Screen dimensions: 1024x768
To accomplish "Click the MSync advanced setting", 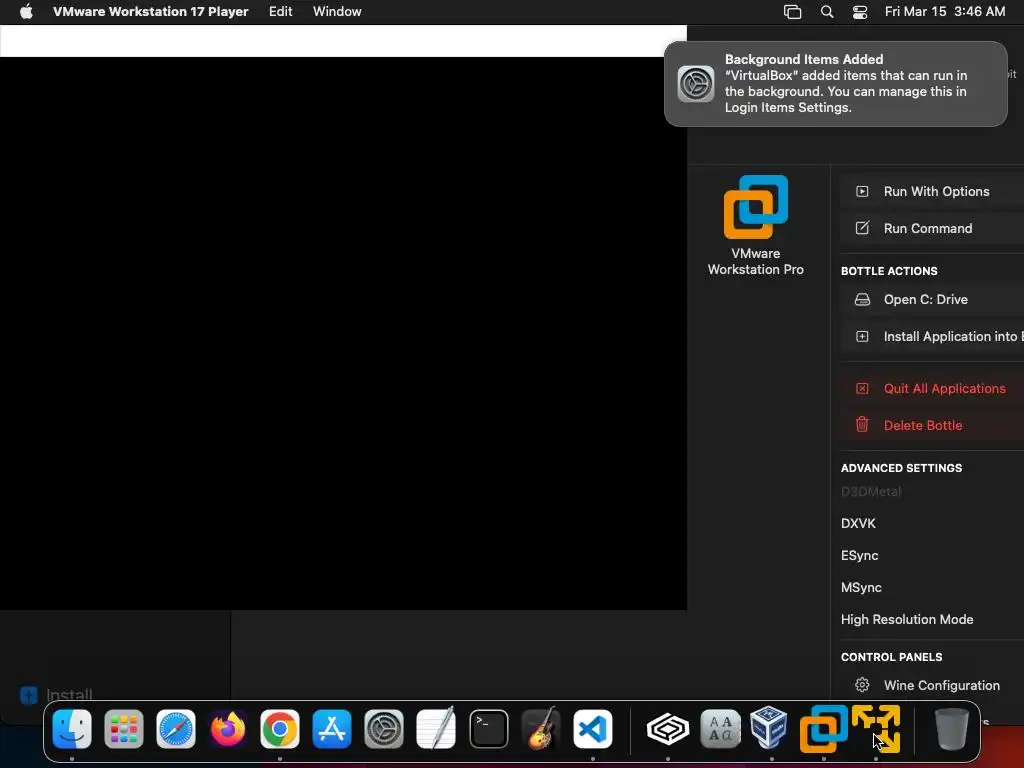I will pos(861,588).
